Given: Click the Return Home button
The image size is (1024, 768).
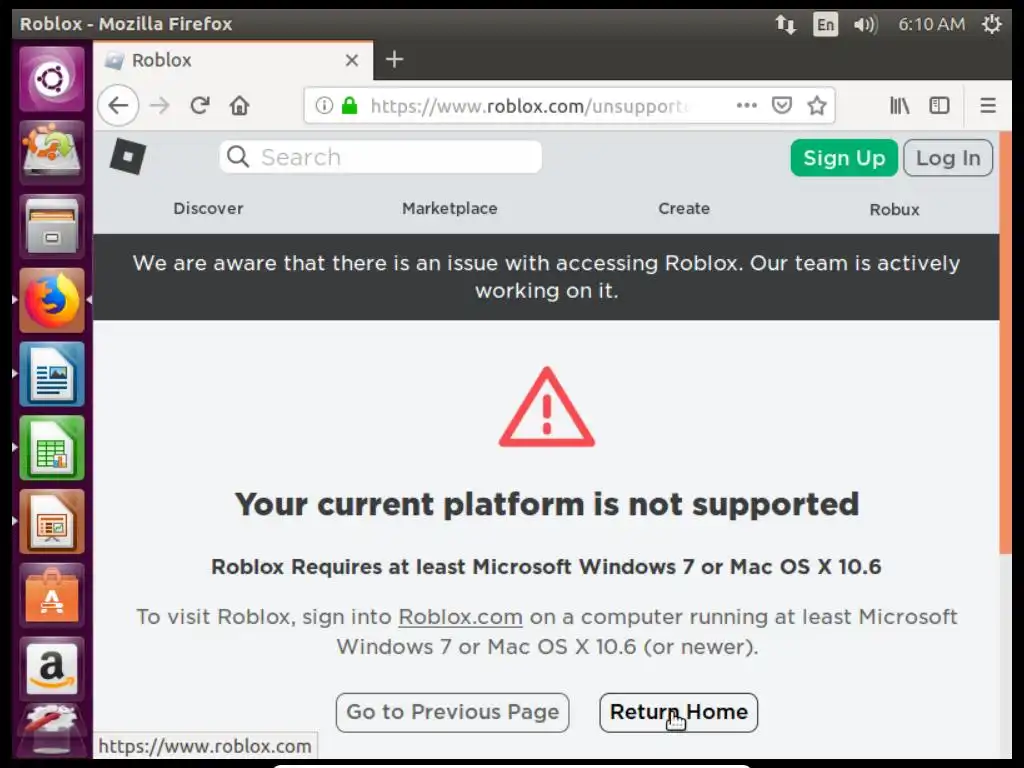Looking at the screenshot, I should pyautogui.click(x=678, y=712).
